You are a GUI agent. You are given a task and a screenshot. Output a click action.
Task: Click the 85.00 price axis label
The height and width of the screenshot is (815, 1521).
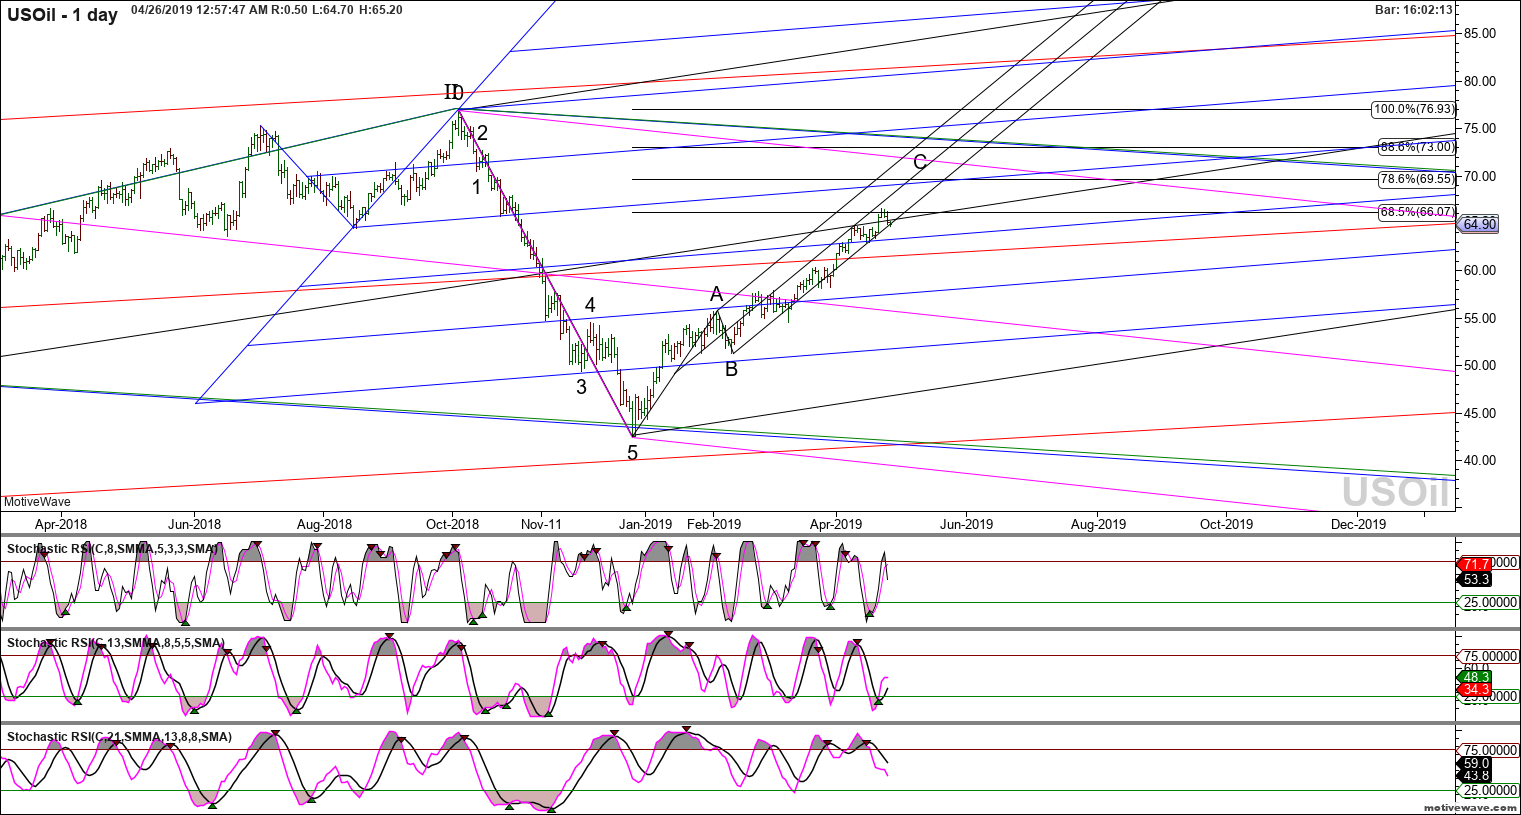tap(1480, 33)
